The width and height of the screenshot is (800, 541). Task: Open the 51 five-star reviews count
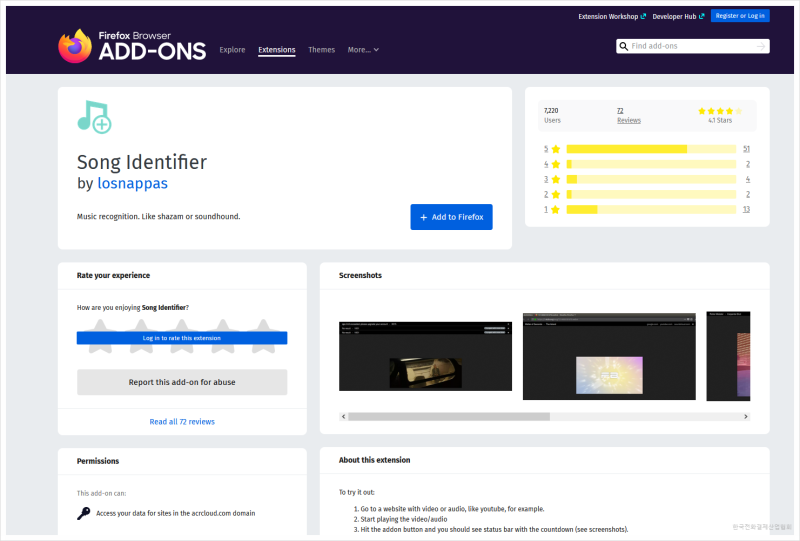click(x=746, y=149)
